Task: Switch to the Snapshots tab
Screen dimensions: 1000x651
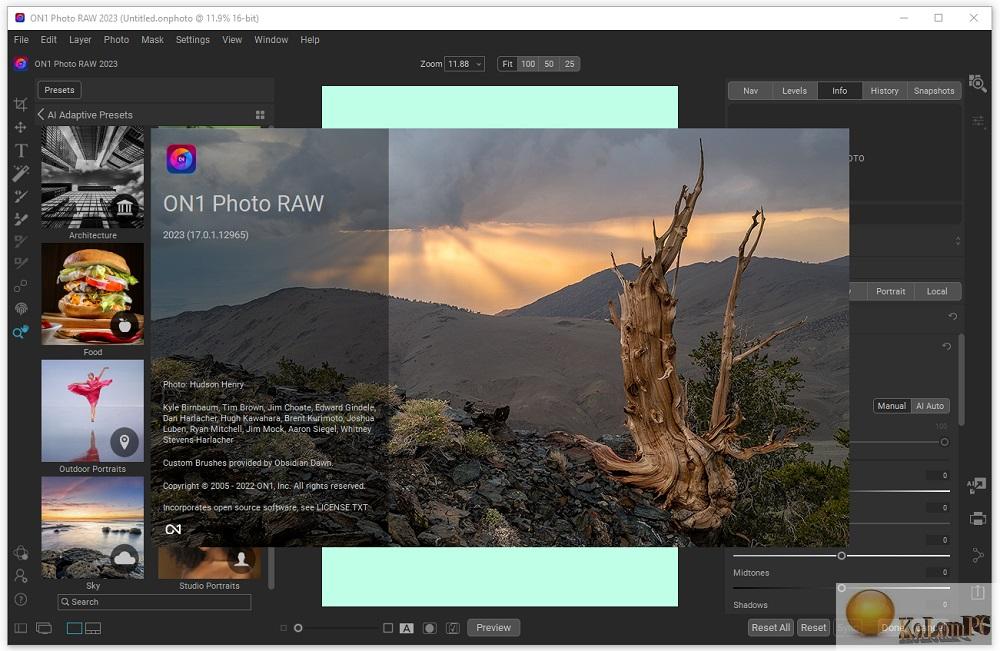Action: [x=934, y=91]
